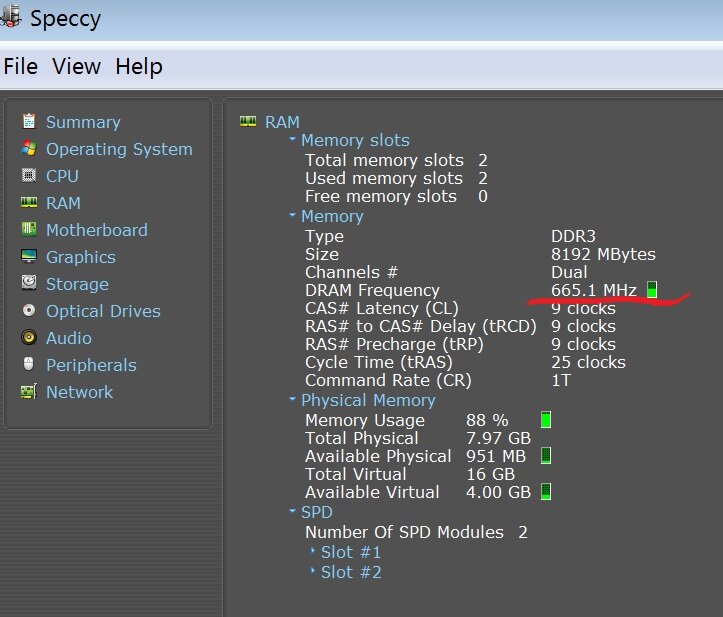The width and height of the screenshot is (723, 617).
Task: Click the CPU chip icon
Action: [29, 175]
